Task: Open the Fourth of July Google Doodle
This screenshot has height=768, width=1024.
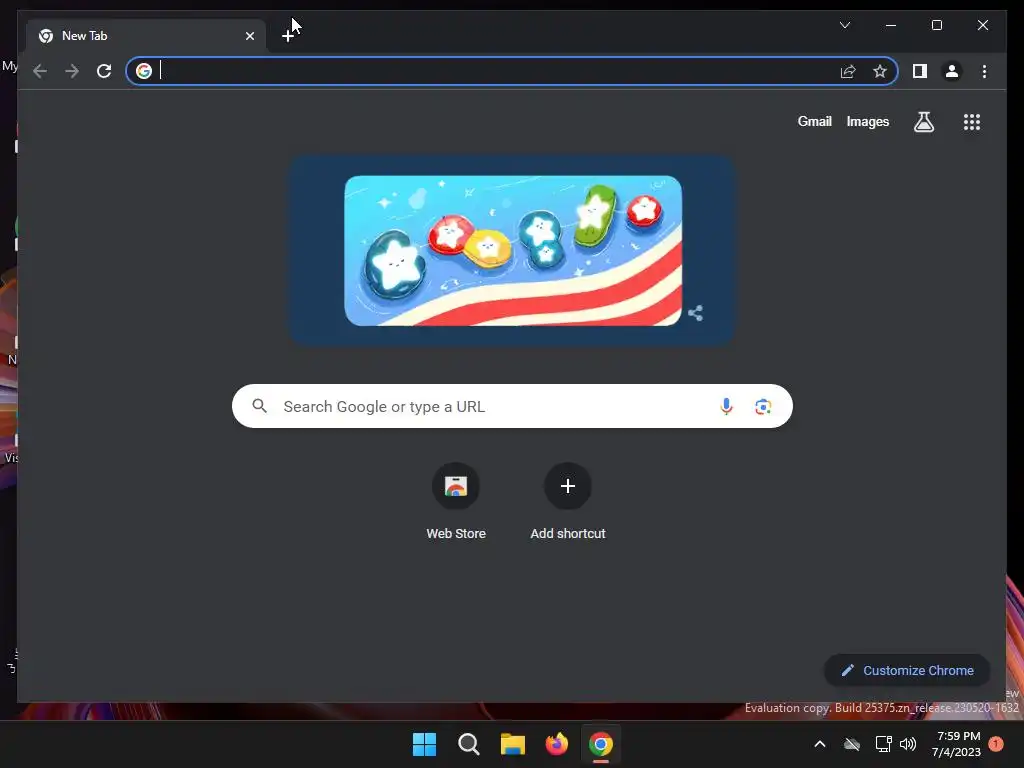Action: pyautogui.click(x=513, y=250)
